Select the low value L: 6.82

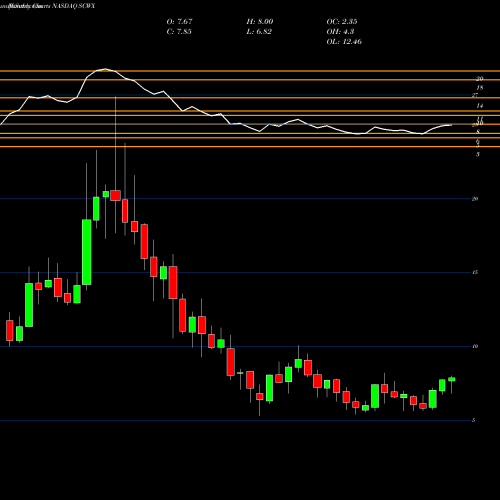click(259, 32)
